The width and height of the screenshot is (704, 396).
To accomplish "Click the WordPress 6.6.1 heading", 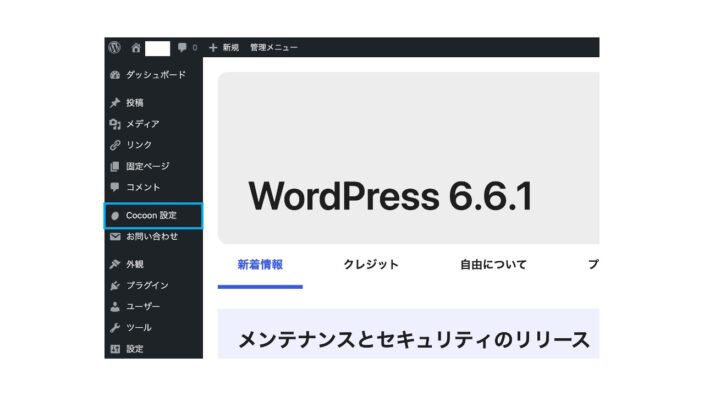I will pos(391,196).
